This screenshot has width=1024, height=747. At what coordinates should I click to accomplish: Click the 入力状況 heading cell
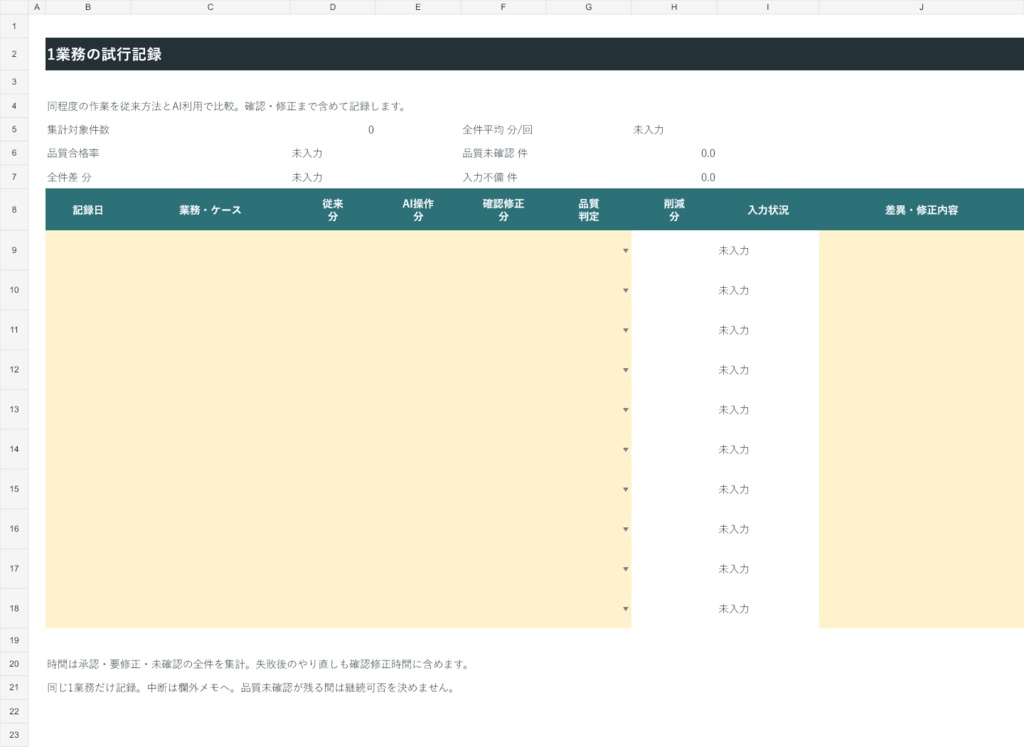pyautogui.click(x=767, y=210)
